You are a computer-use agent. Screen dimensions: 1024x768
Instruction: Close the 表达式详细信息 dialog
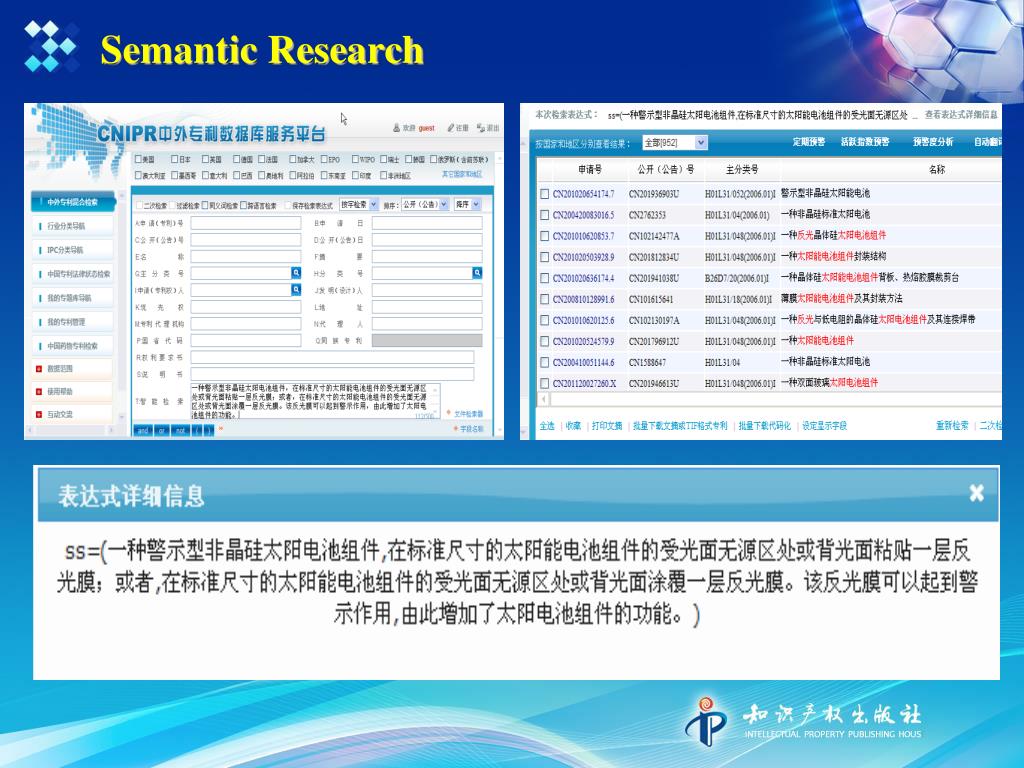pyautogui.click(x=976, y=493)
